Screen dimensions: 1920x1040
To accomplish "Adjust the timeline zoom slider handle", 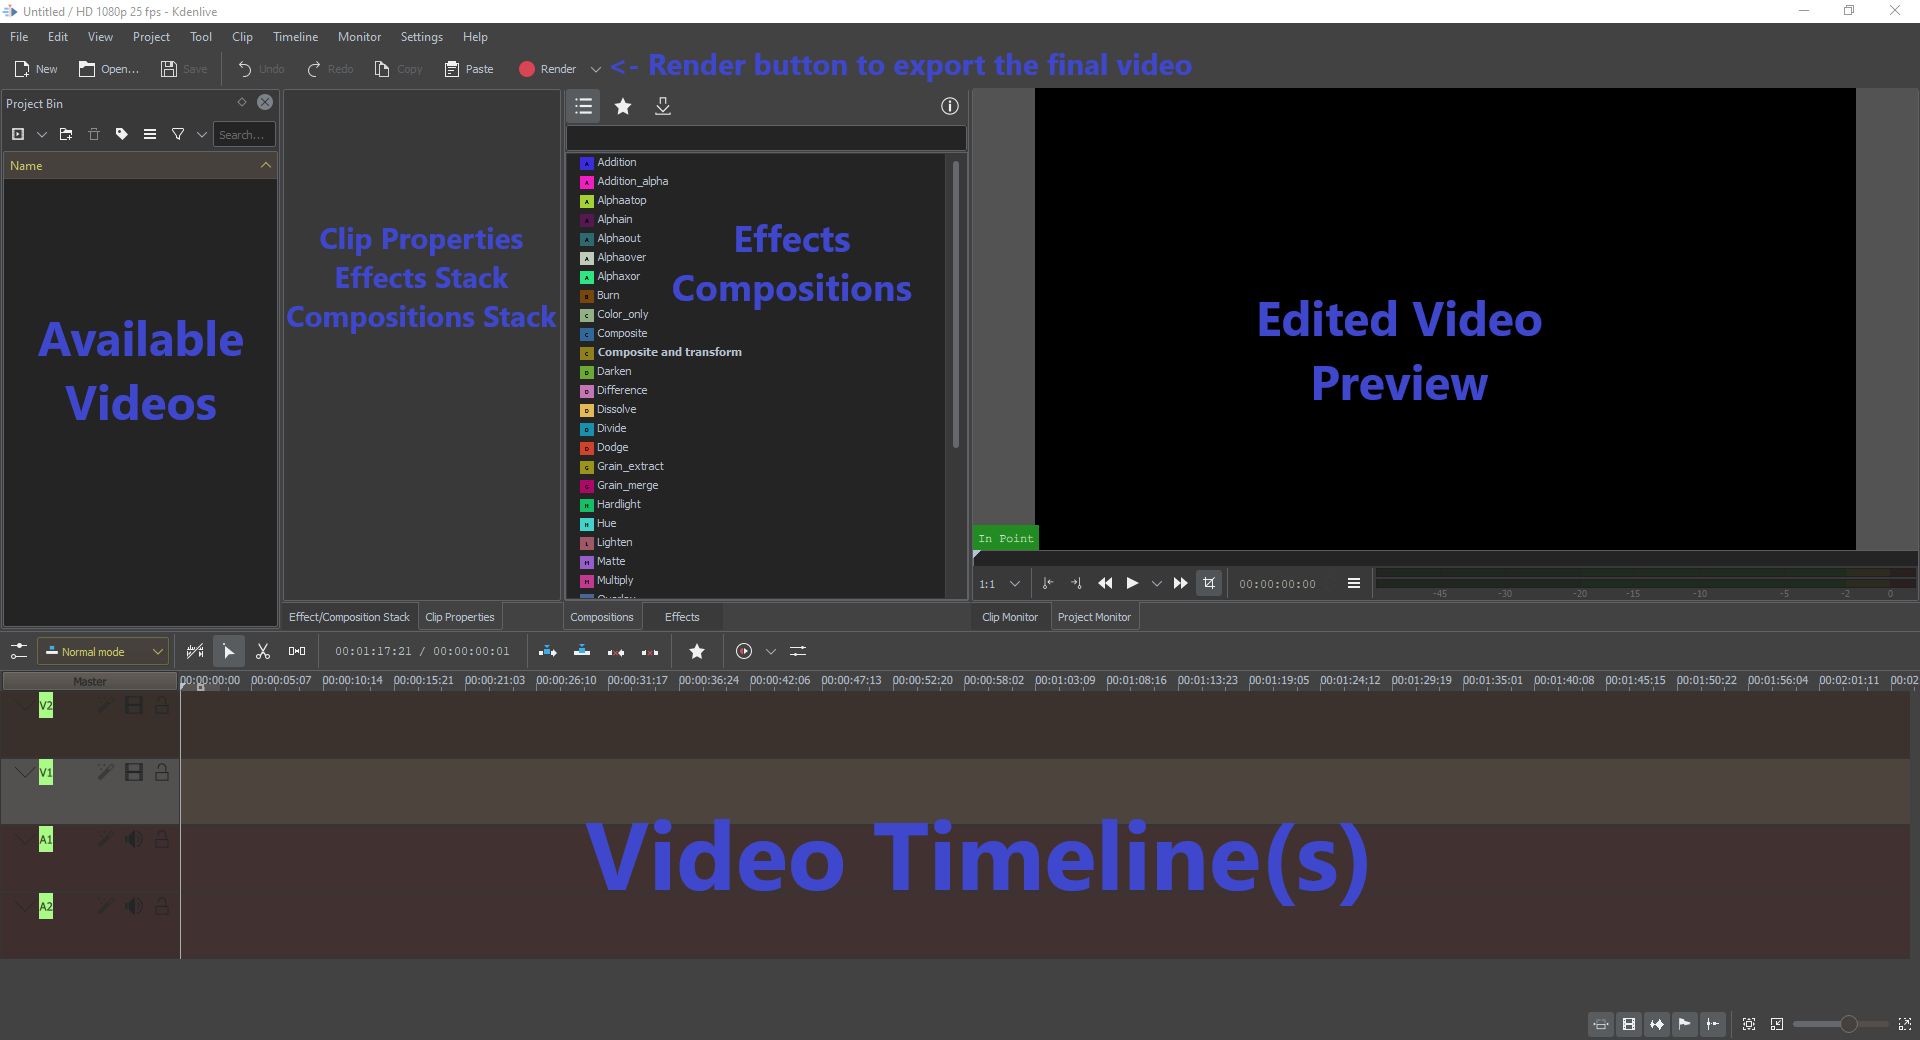I will point(1849,1024).
